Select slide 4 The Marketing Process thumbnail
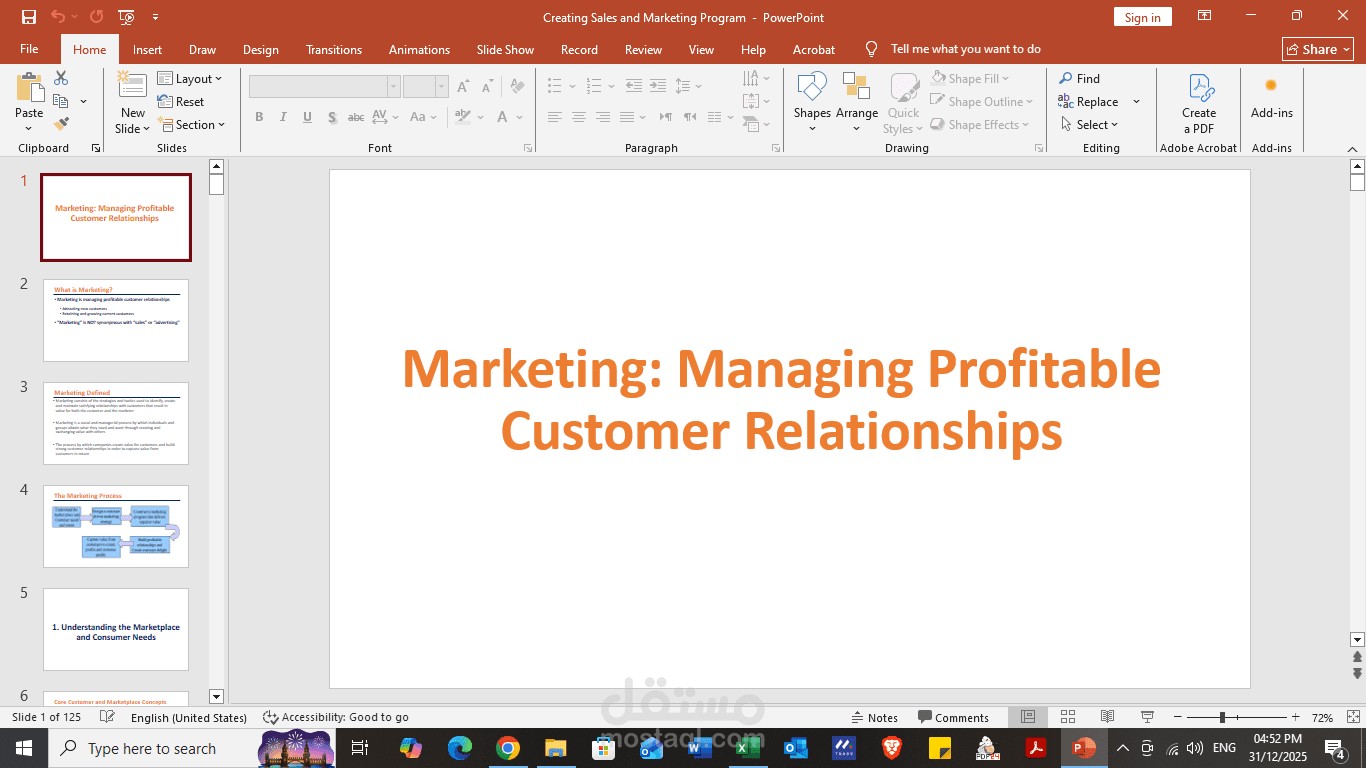 pyautogui.click(x=116, y=526)
